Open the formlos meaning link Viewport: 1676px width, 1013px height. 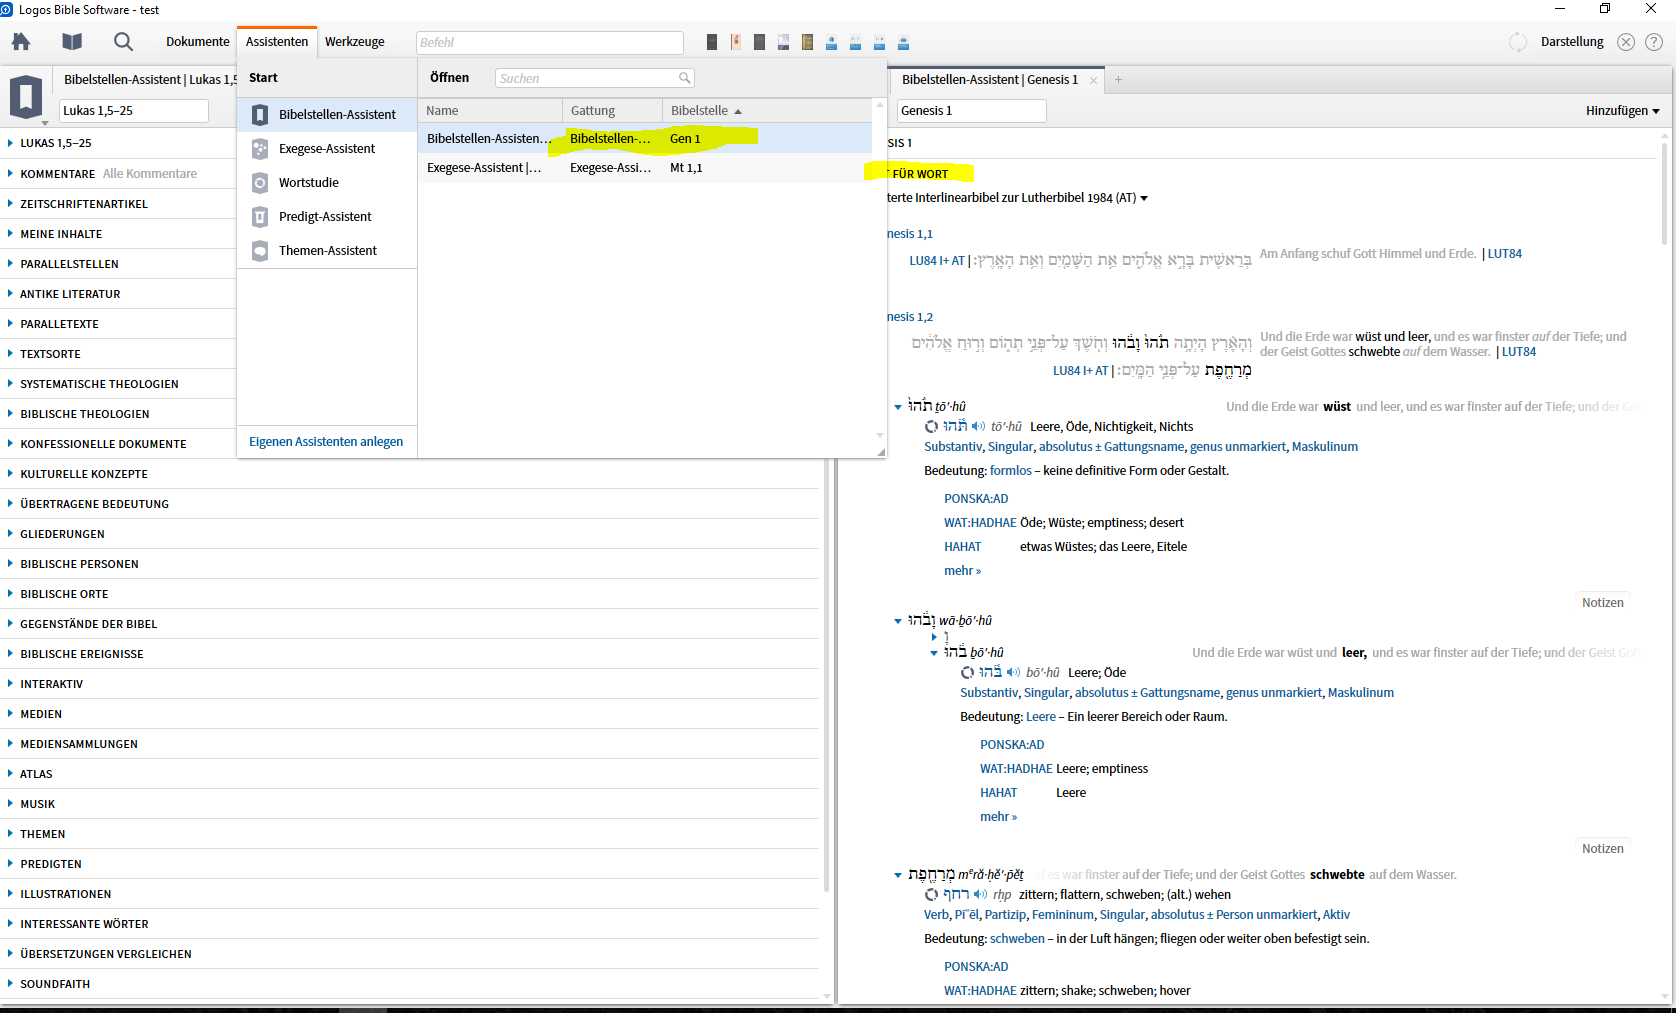click(x=1011, y=470)
